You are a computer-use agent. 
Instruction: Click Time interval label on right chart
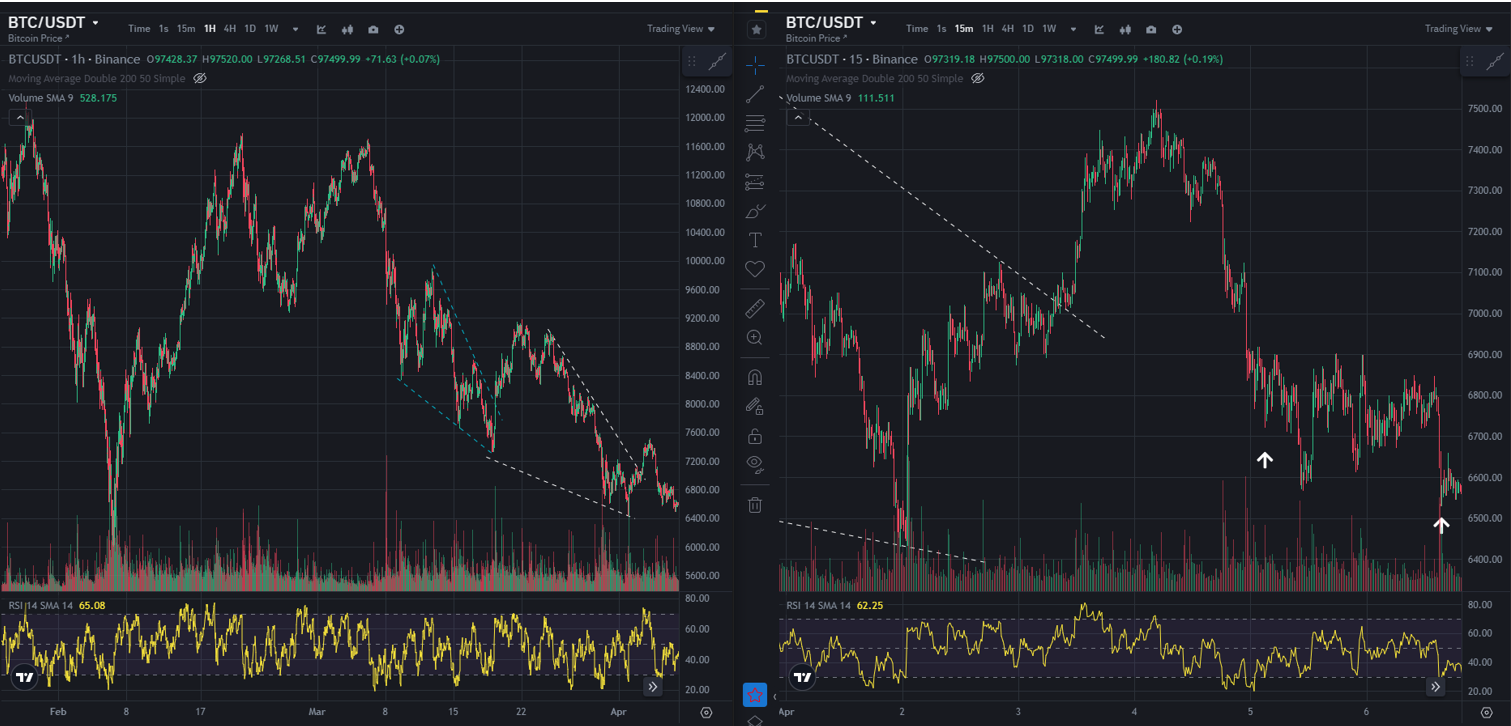[917, 29]
